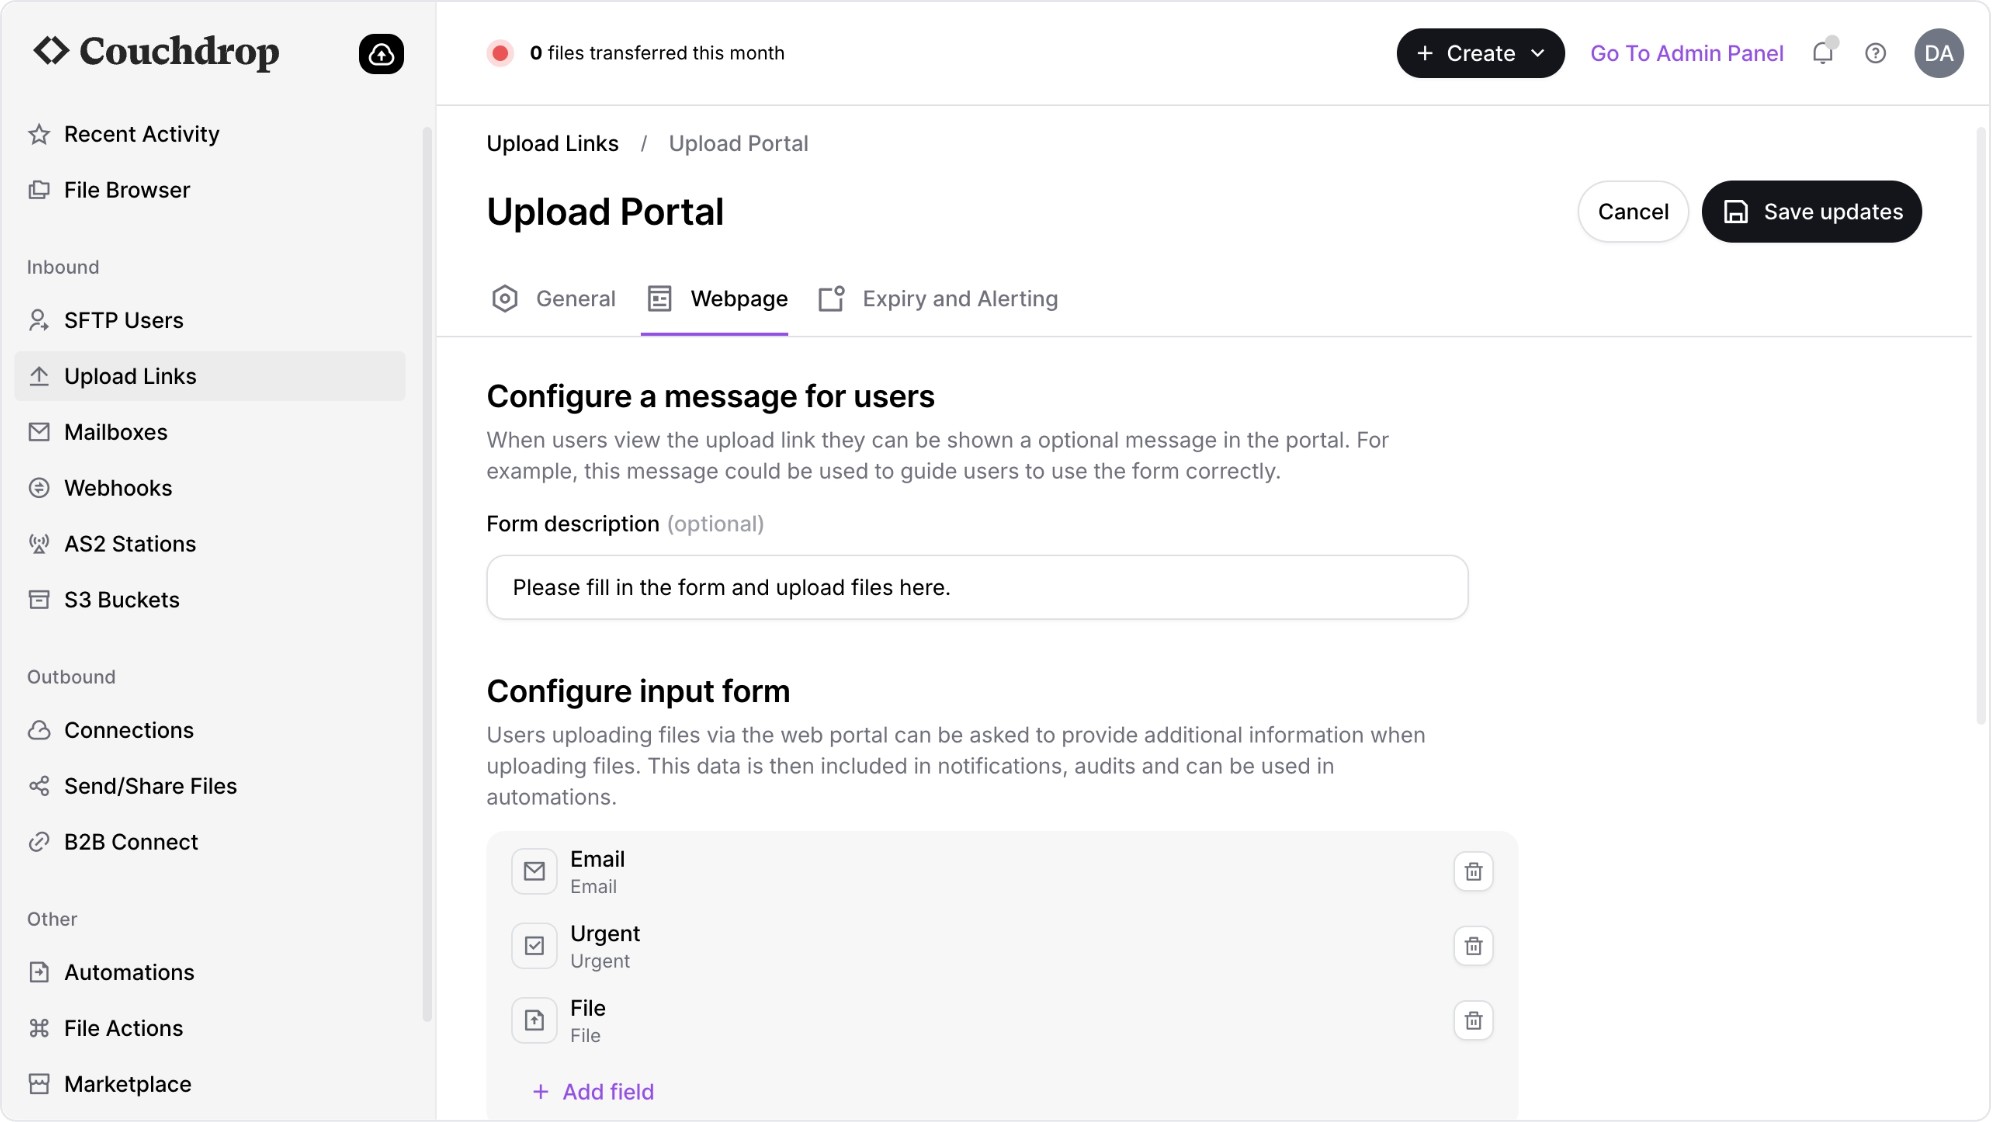Open SFTP Users in the sidebar
The height and width of the screenshot is (1122, 1992).
click(124, 321)
